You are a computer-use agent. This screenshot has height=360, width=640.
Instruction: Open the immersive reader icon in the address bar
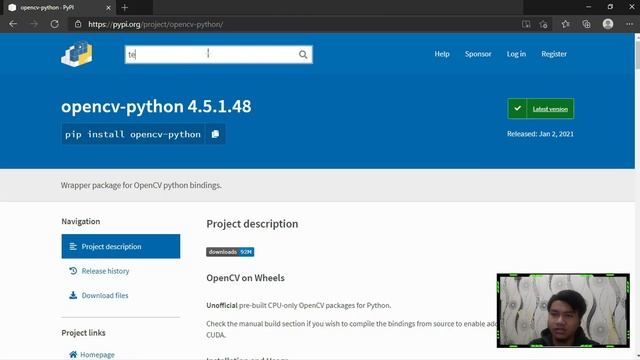click(x=526, y=24)
